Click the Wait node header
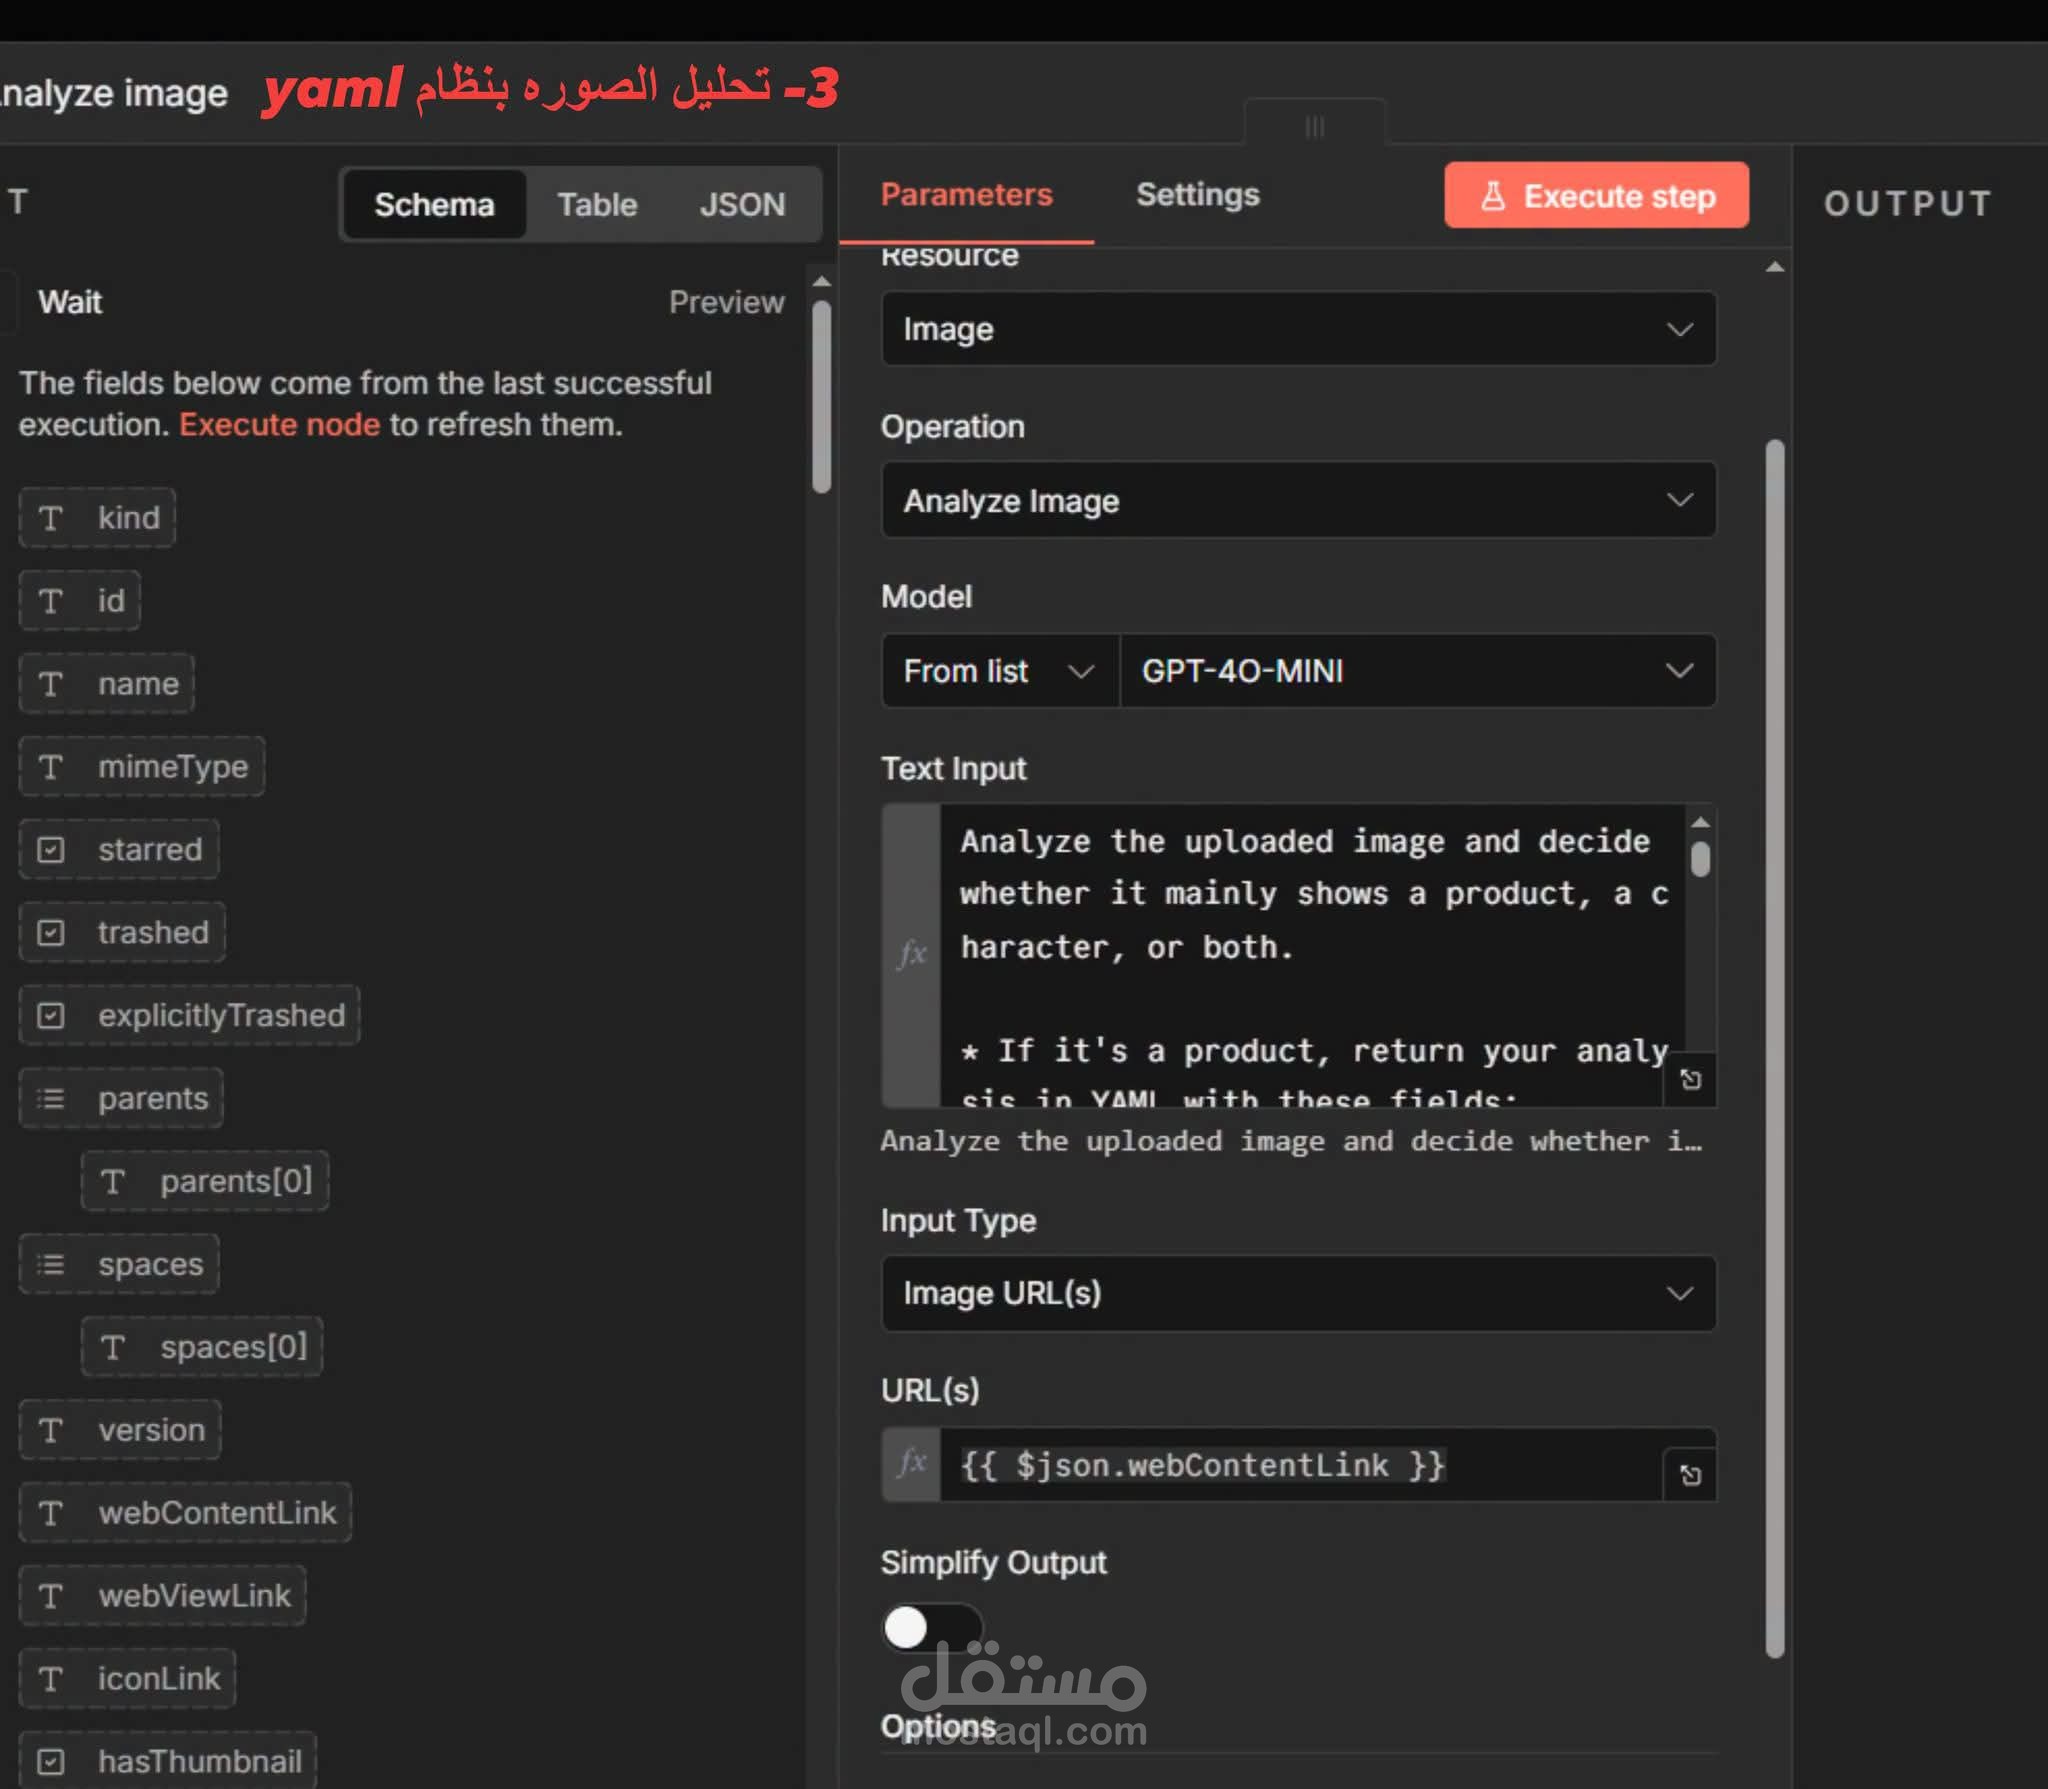The width and height of the screenshot is (2048, 1789). 70,302
